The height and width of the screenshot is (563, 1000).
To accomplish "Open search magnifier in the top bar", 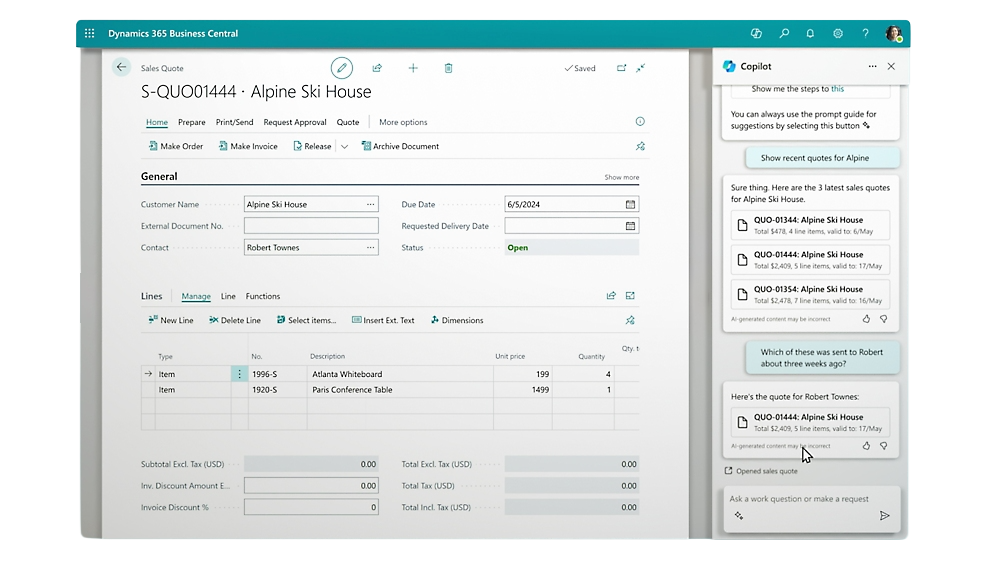I will [x=784, y=33].
